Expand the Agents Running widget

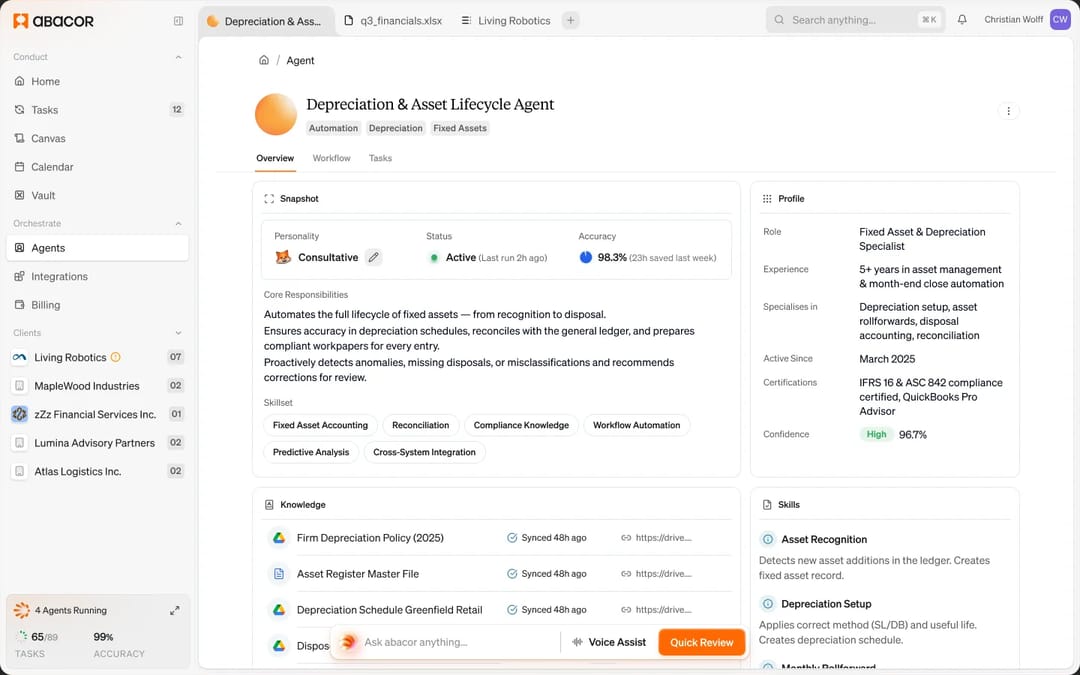175,610
